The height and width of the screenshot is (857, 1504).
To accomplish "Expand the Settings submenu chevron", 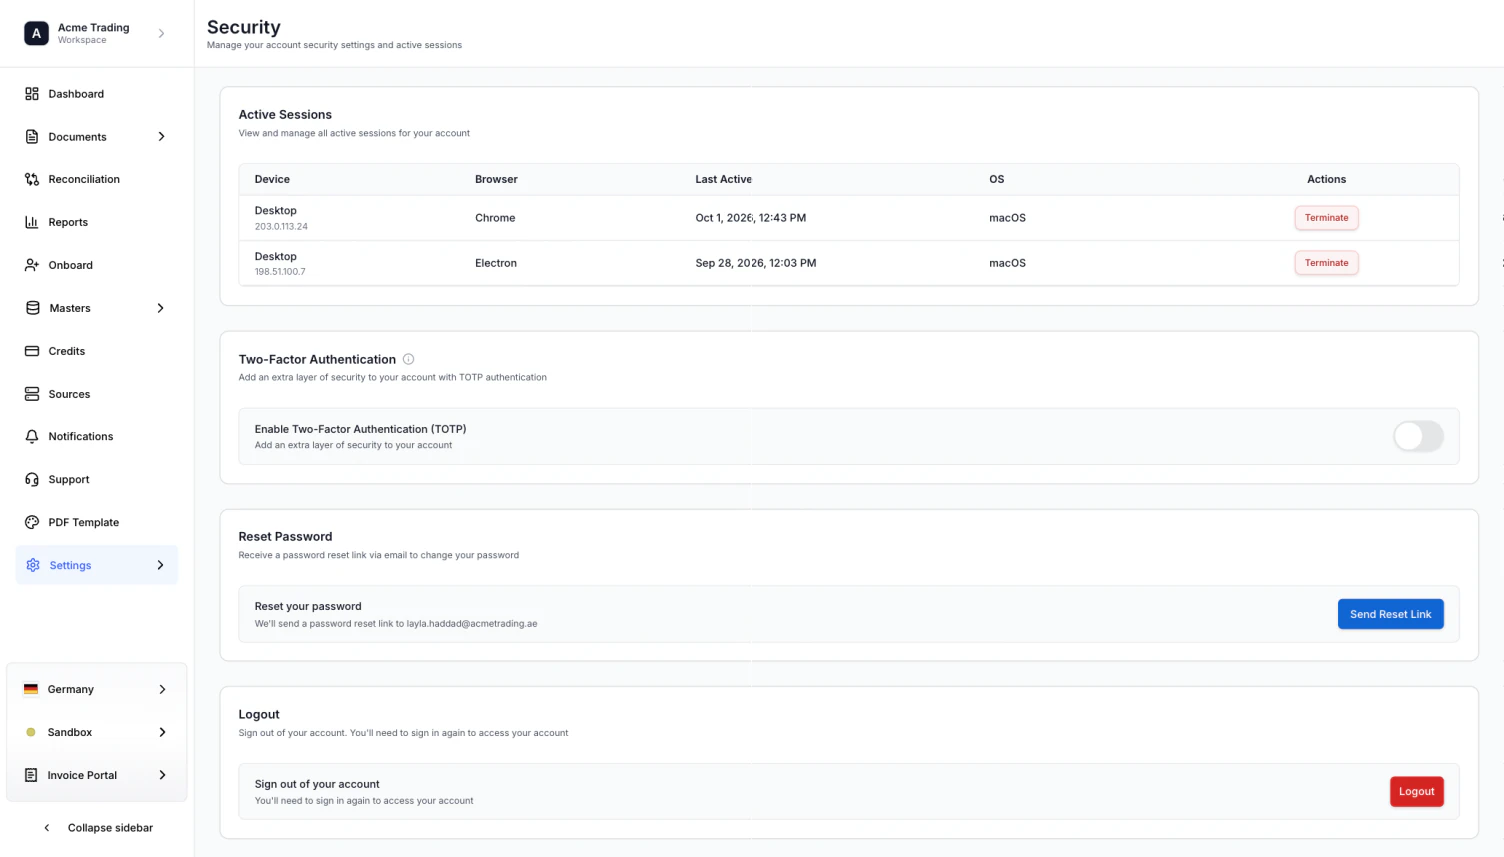I will 160,565.
